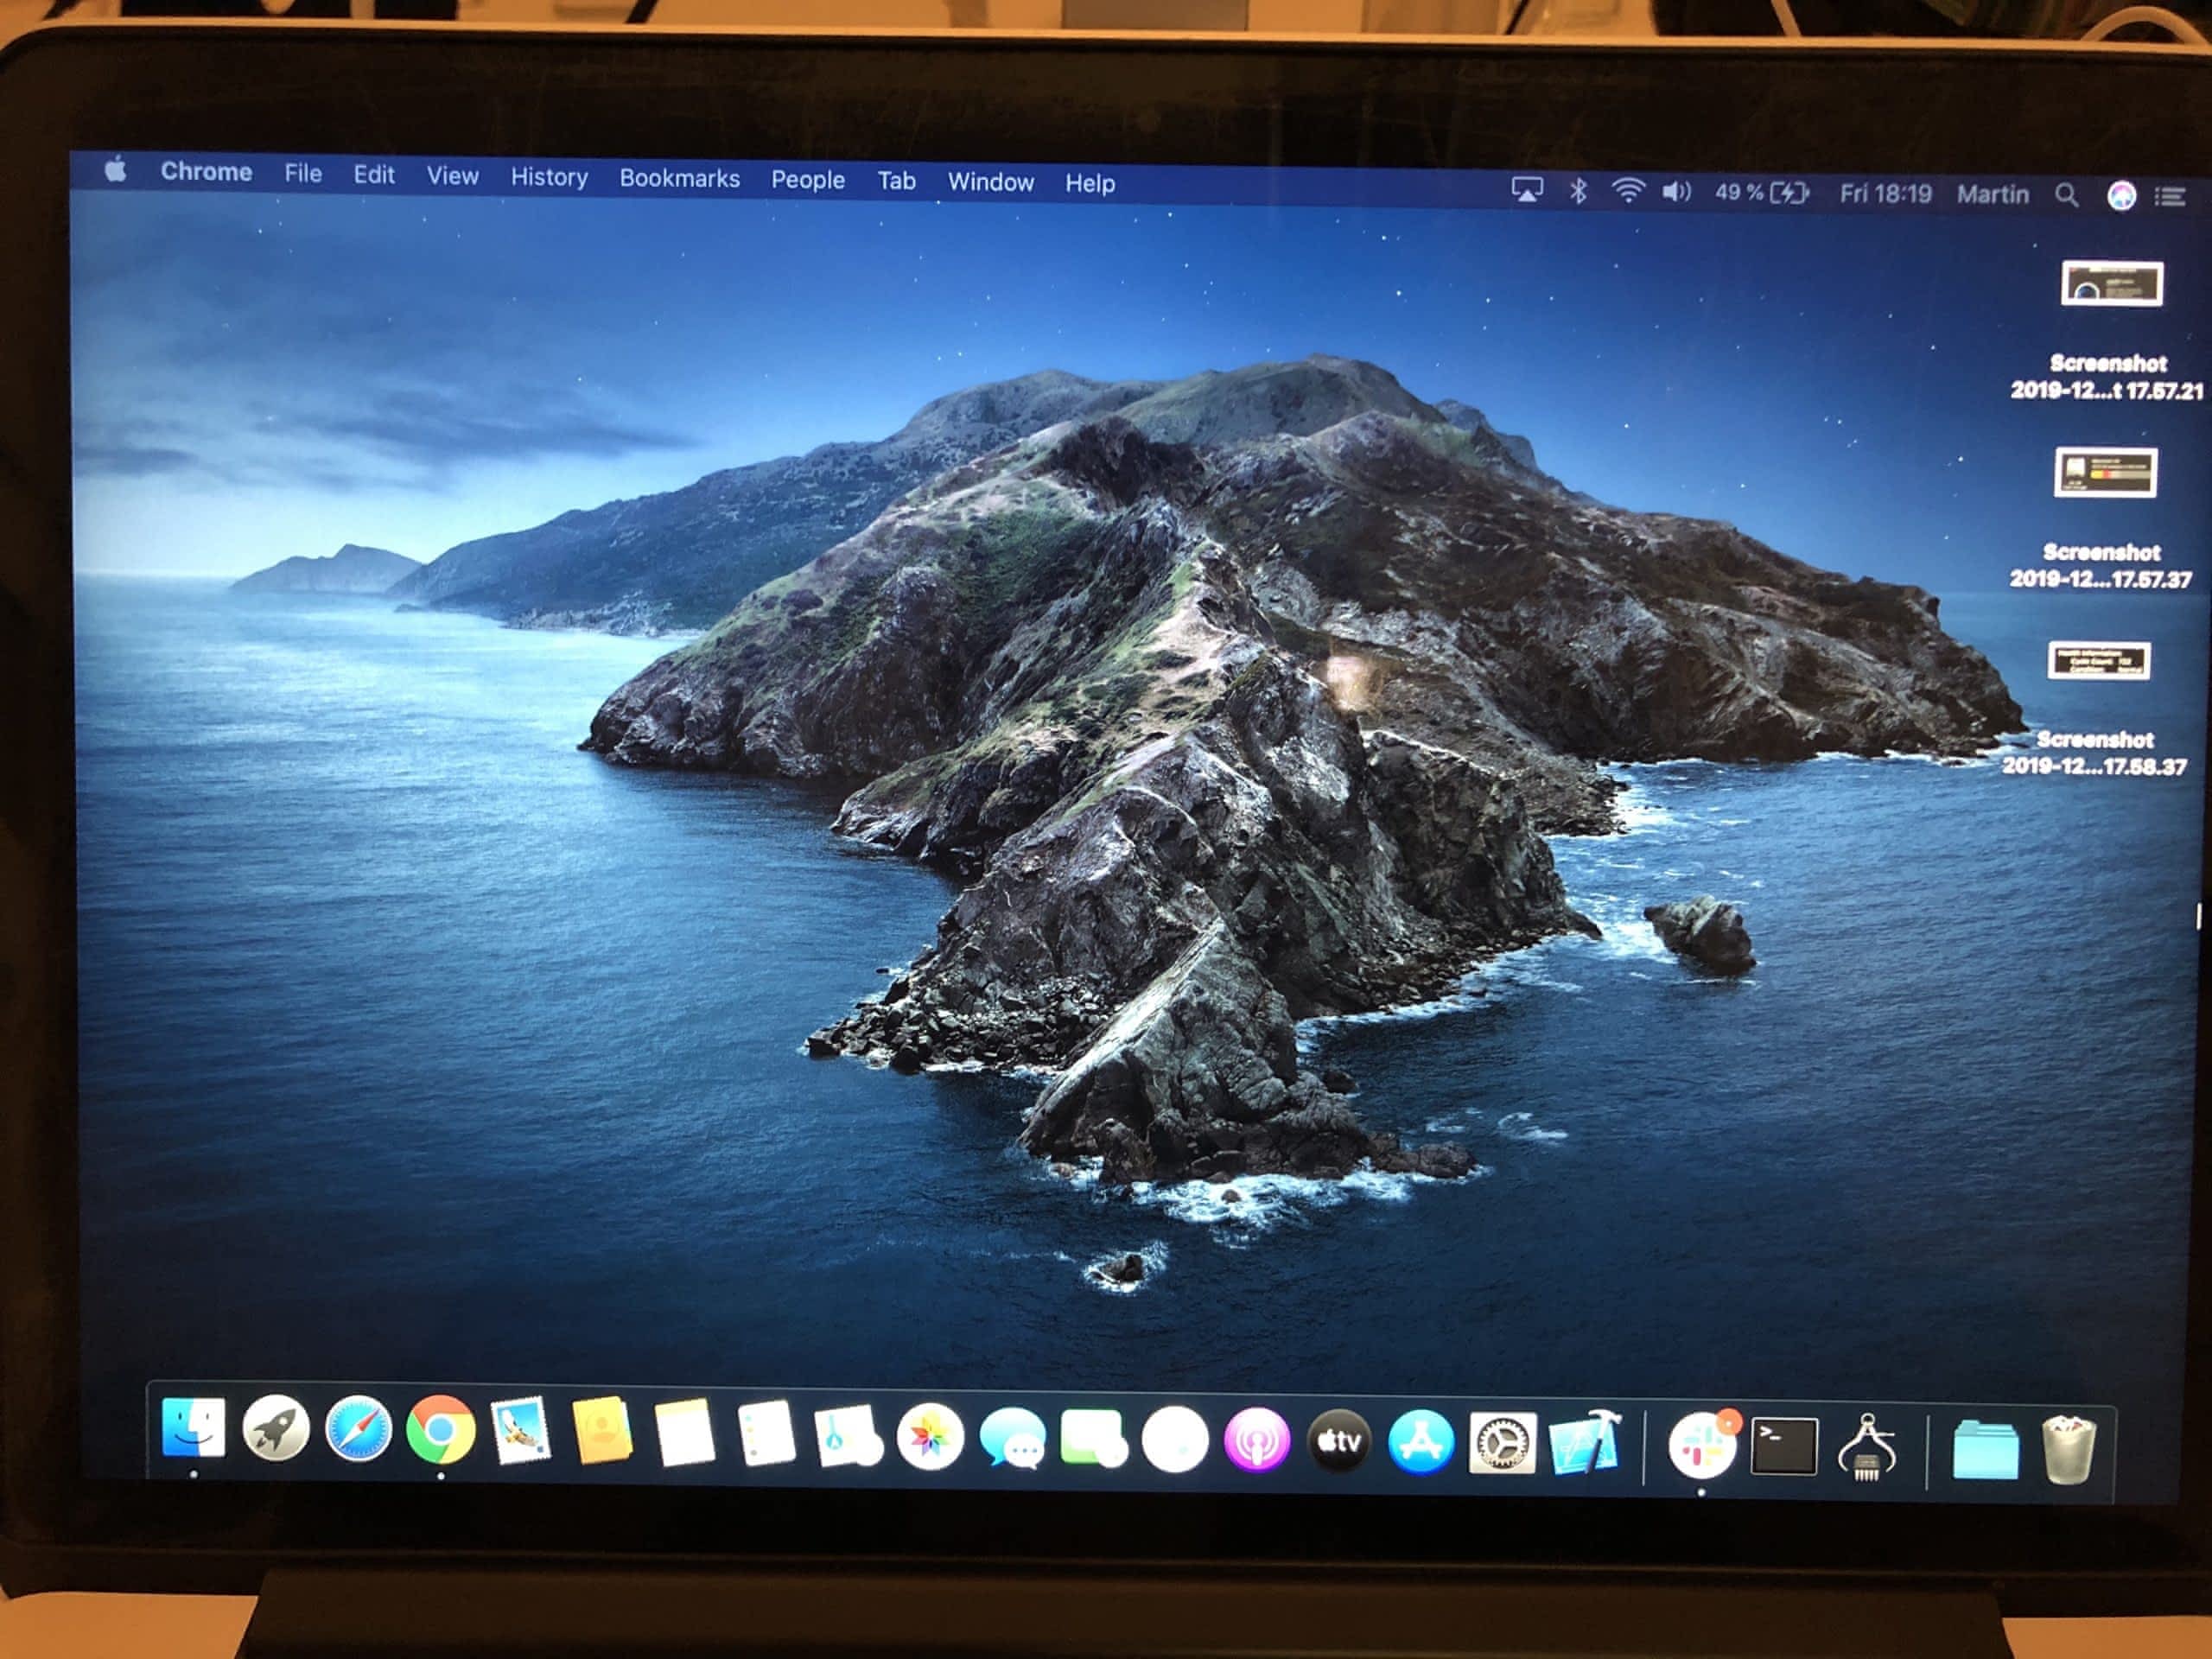The width and height of the screenshot is (2212, 1659).
Task: Launch Terminal from the dock
Action: (1784, 1446)
